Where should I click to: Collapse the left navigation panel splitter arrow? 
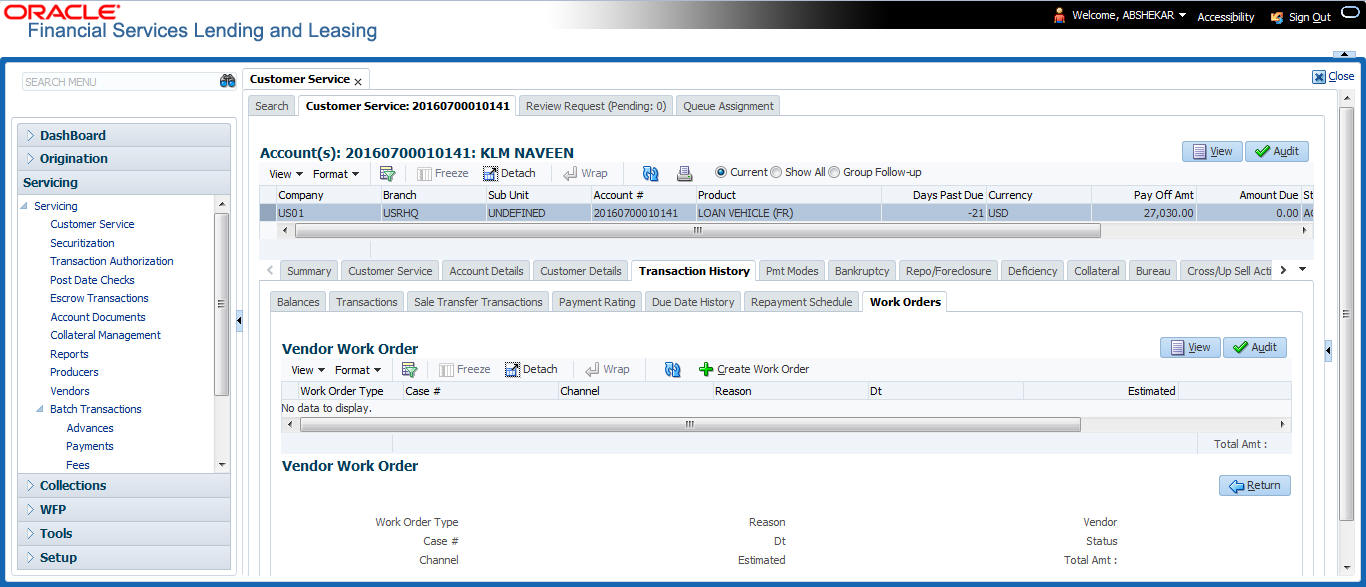239,320
